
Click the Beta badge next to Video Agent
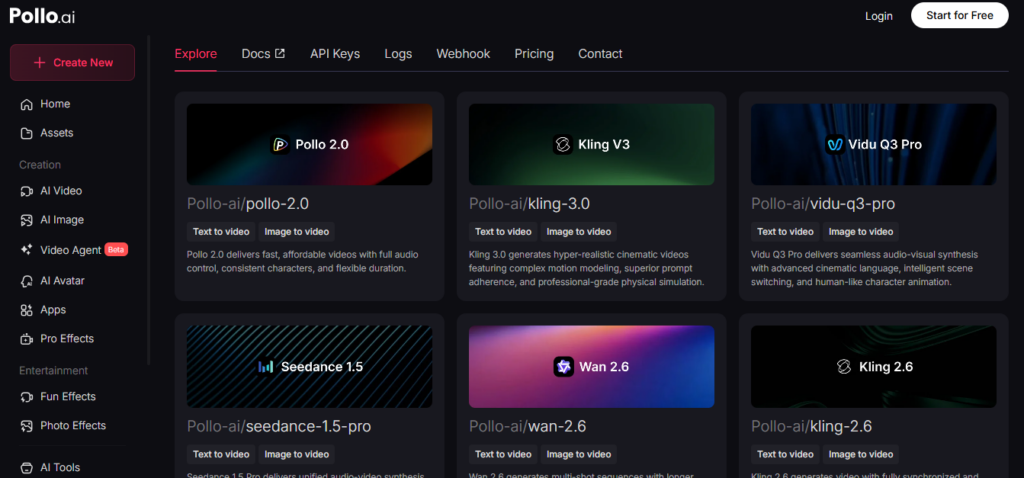click(116, 249)
